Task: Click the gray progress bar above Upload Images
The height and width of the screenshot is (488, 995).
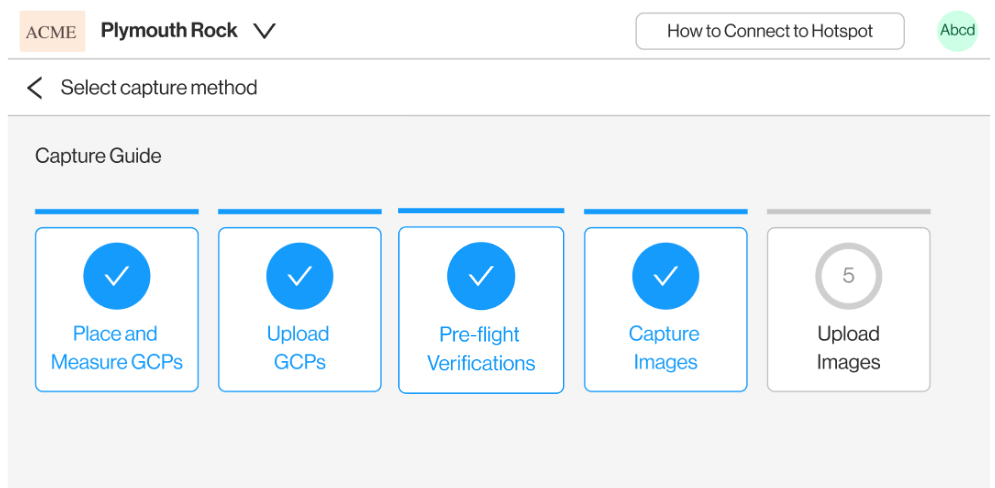Action: pos(848,211)
